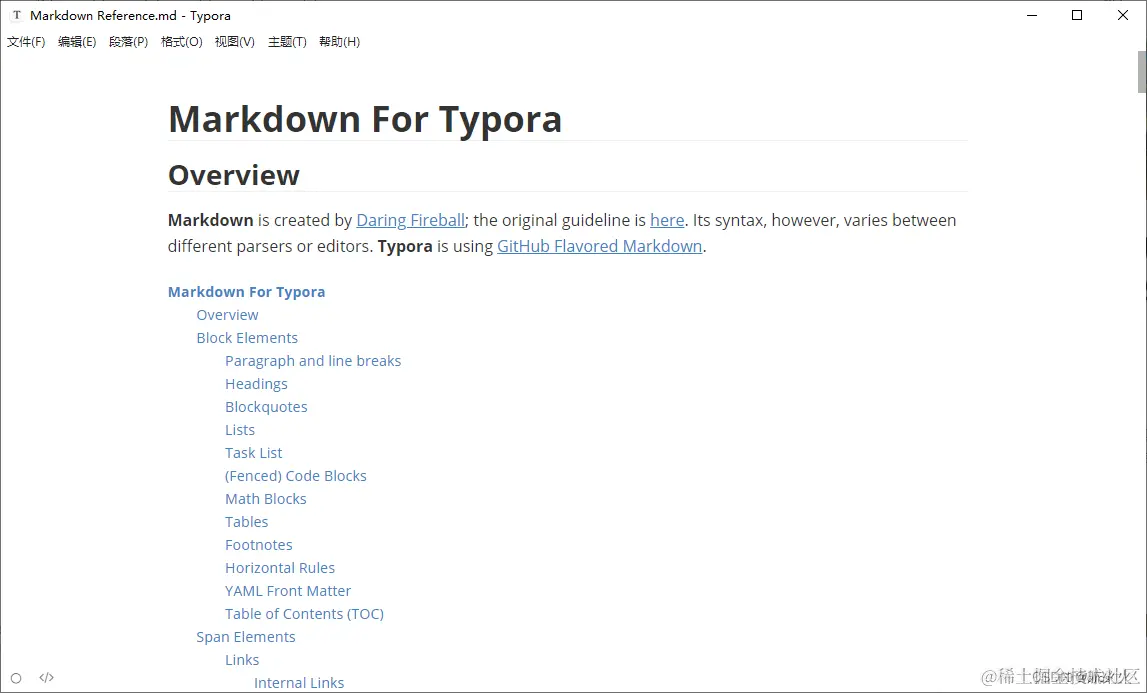The width and height of the screenshot is (1147, 693).
Task: Go to Span Elements TOC entry
Action: pyautogui.click(x=246, y=637)
